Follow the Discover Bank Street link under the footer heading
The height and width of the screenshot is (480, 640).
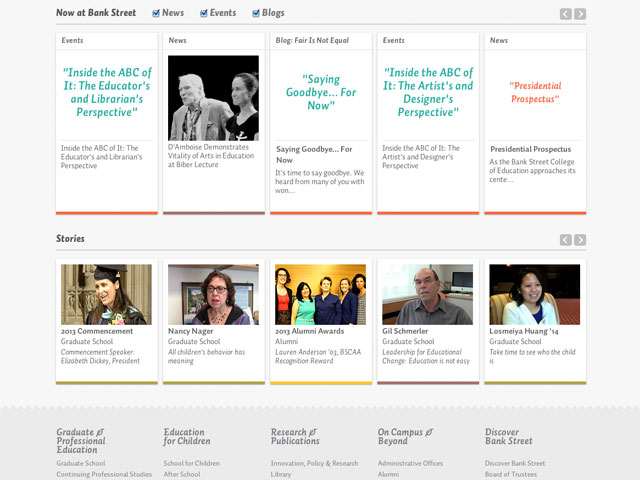(x=515, y=463)
